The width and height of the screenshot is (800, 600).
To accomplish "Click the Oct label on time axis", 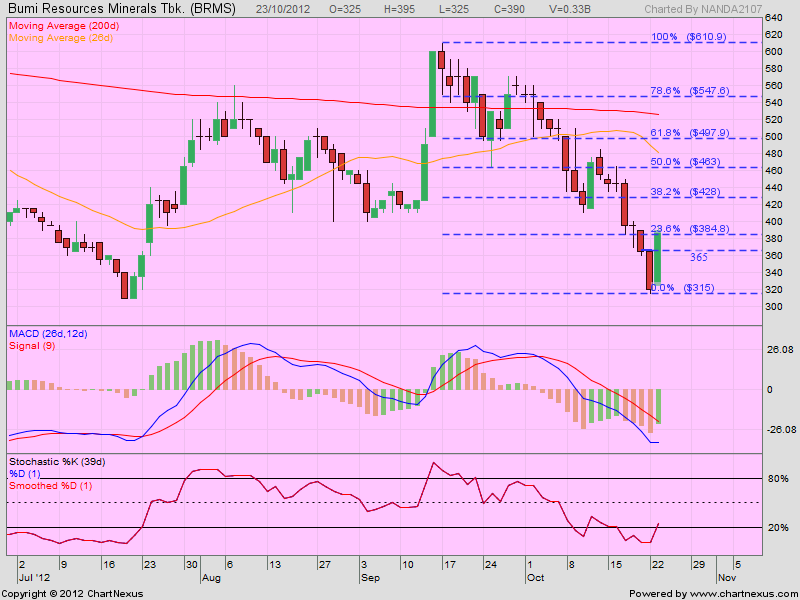I will pos(536,578).
